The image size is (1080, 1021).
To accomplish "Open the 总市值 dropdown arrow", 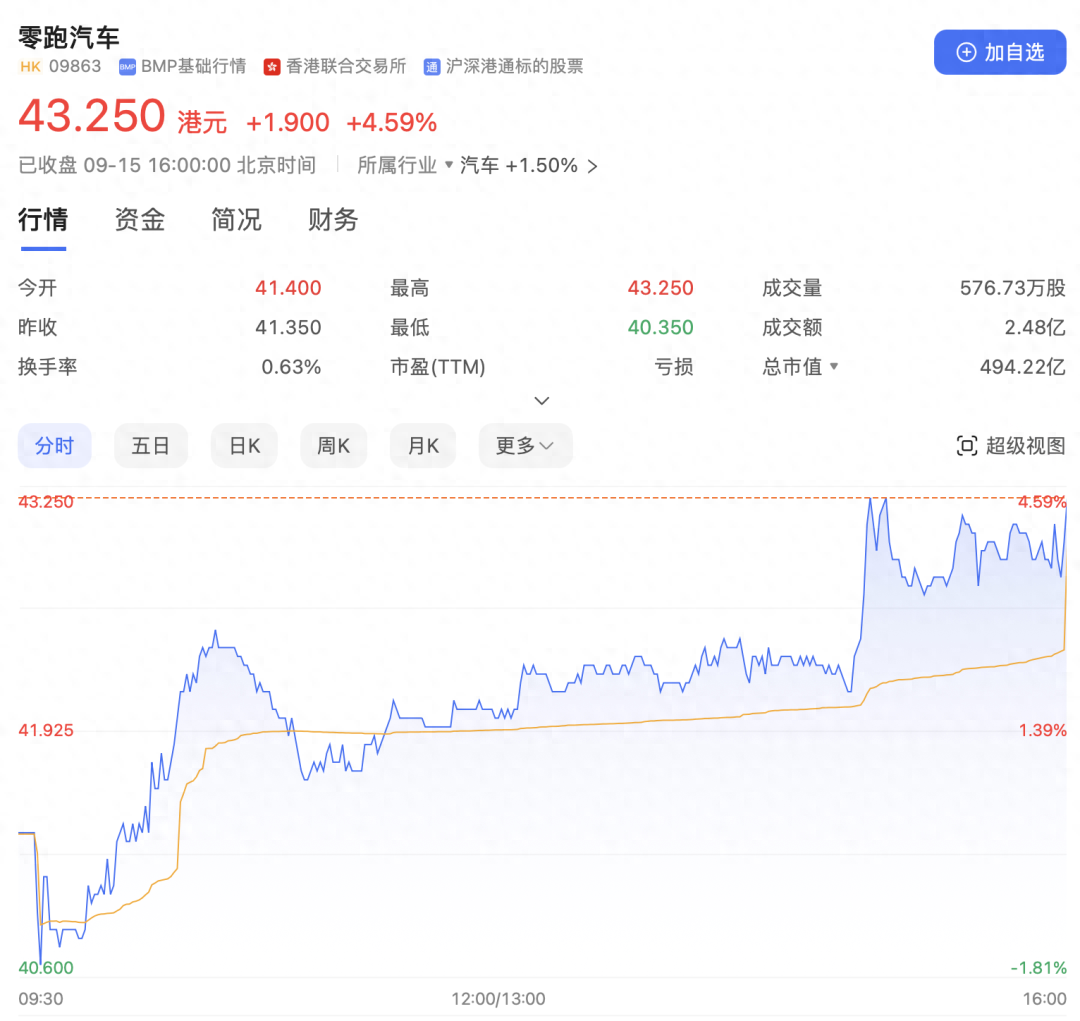I will [x=834, y=367].
